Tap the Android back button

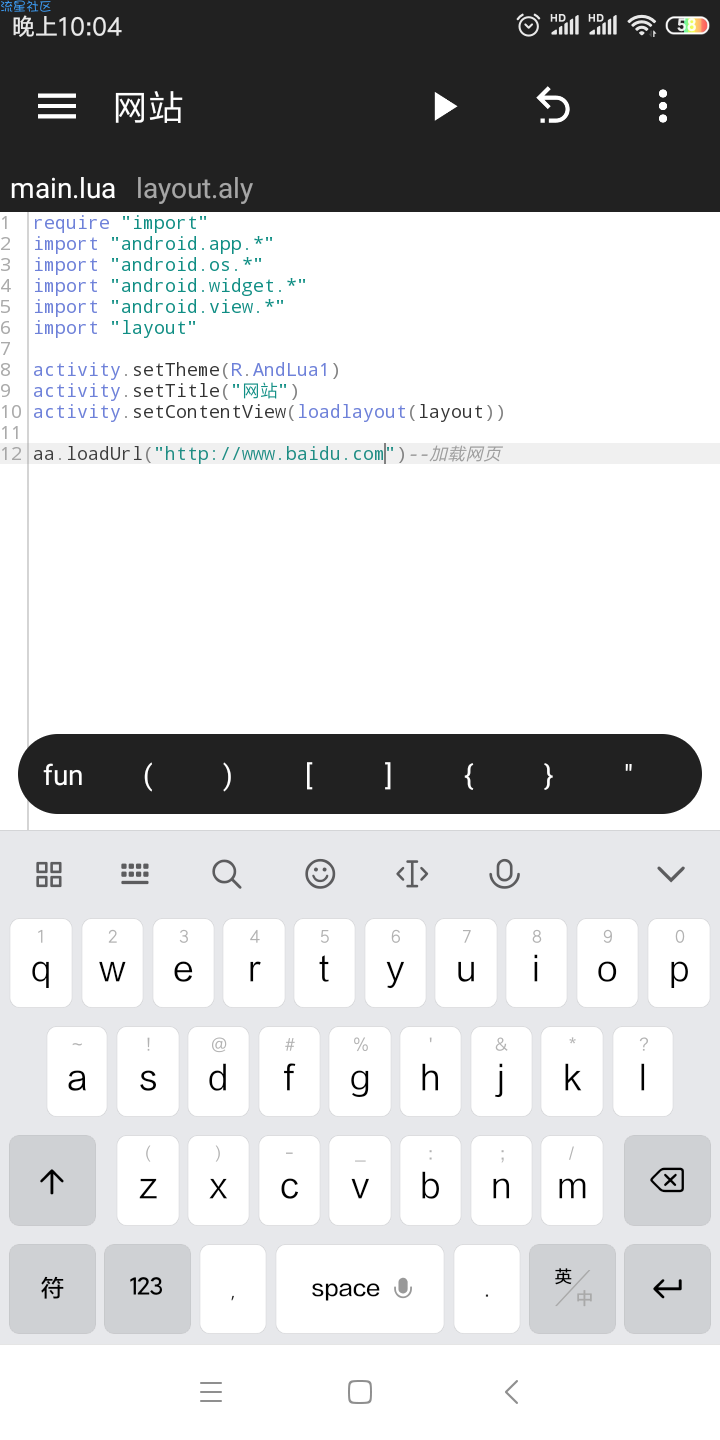(x=511, y=1391)
